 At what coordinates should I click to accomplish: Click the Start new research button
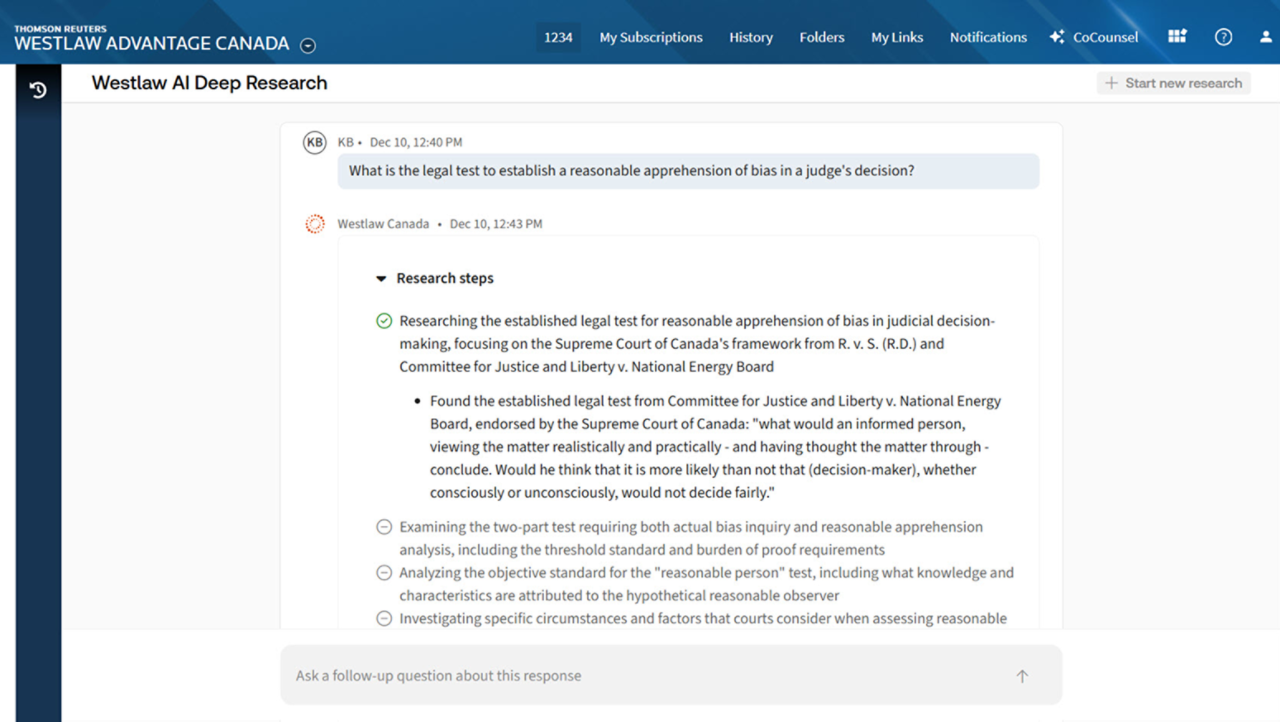[x=1173, y=83]
